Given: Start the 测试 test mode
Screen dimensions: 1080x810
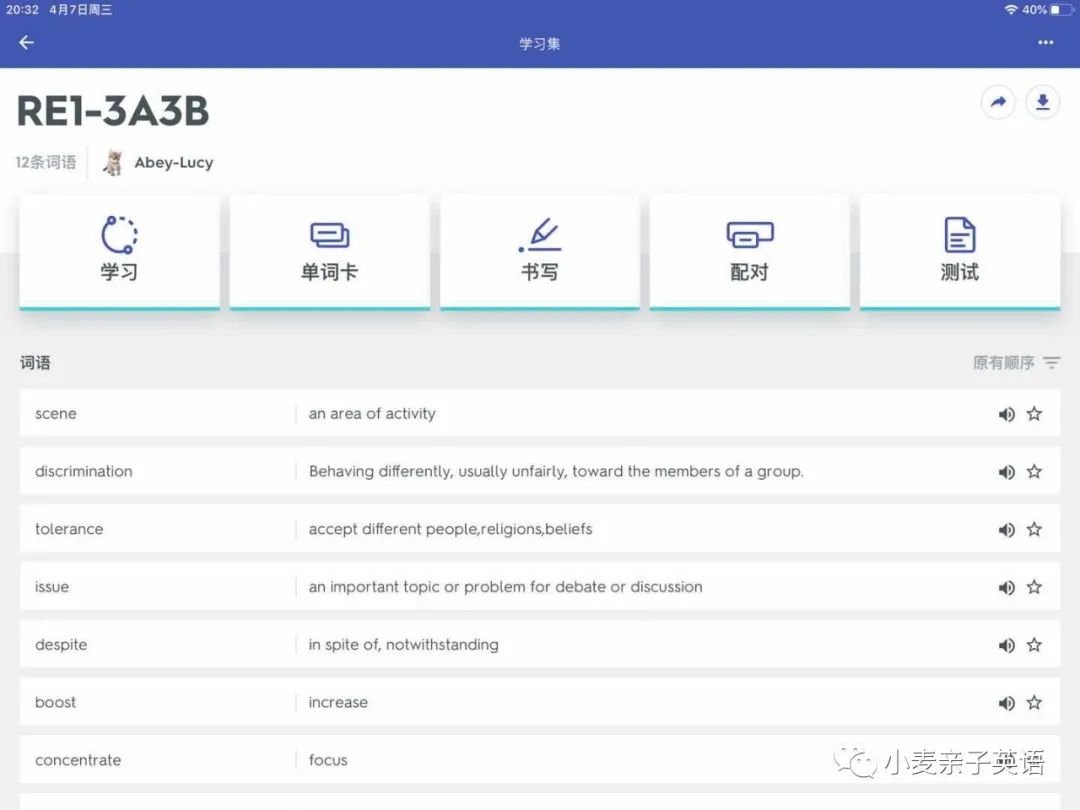Looking at the screenshot, I should click(x=960, y=251).
